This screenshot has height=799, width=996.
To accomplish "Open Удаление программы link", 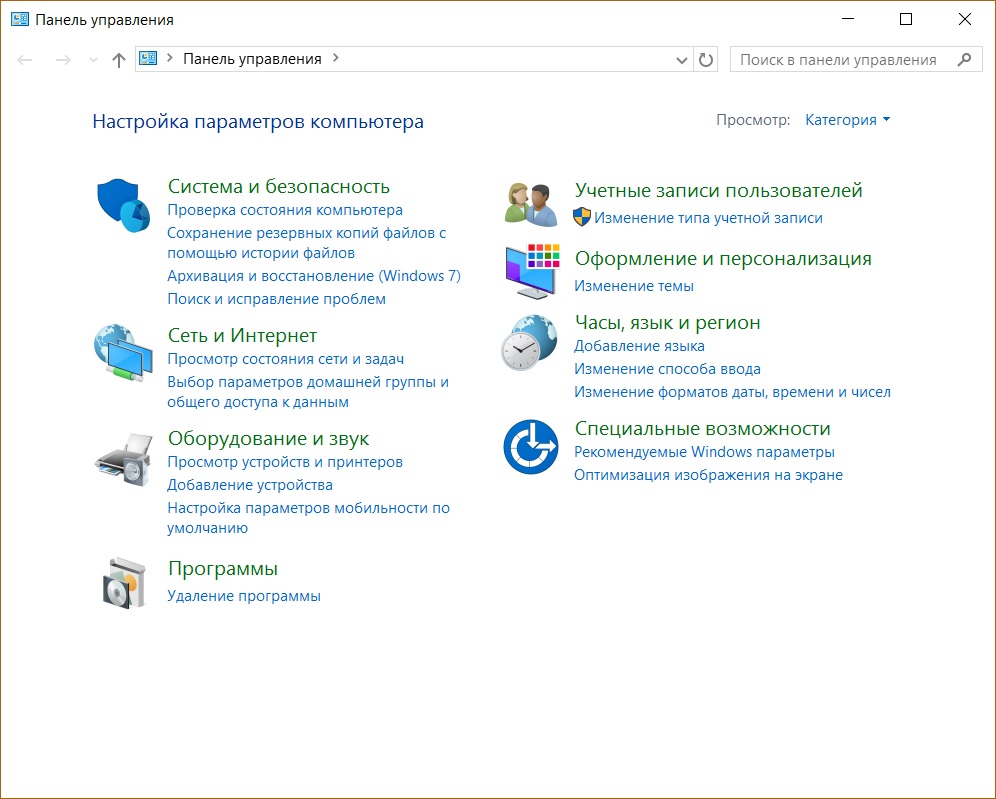I will click(x=244, y=596).
